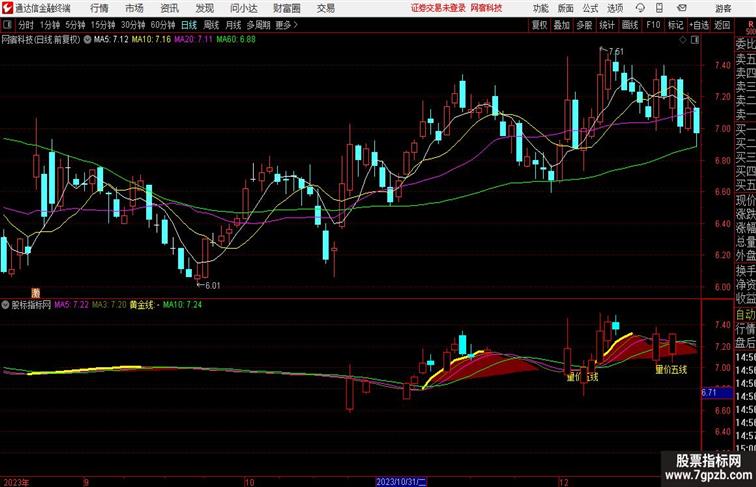Click the 6.01 low price marker
The height and width of the screenshot is (487, 756).
pyautogui.click(x=212, y=285)
